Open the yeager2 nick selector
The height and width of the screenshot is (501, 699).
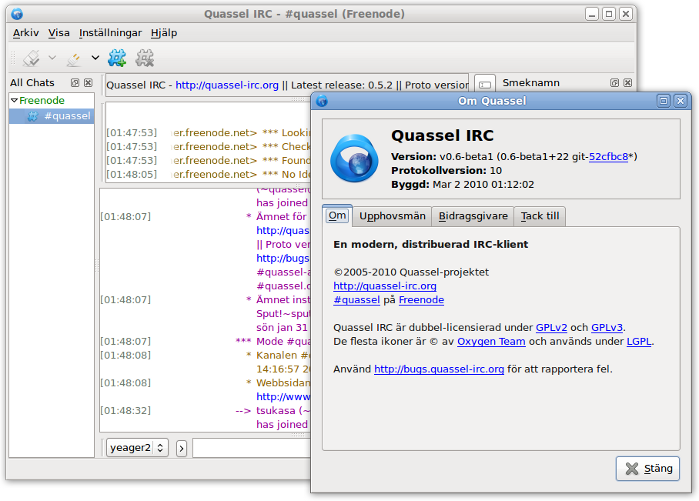137,448
